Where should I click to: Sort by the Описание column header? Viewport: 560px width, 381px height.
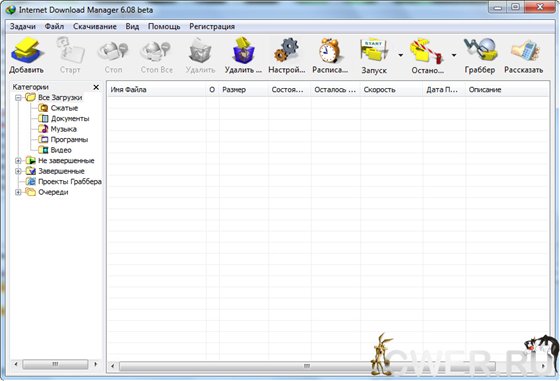tap(507, 90)
